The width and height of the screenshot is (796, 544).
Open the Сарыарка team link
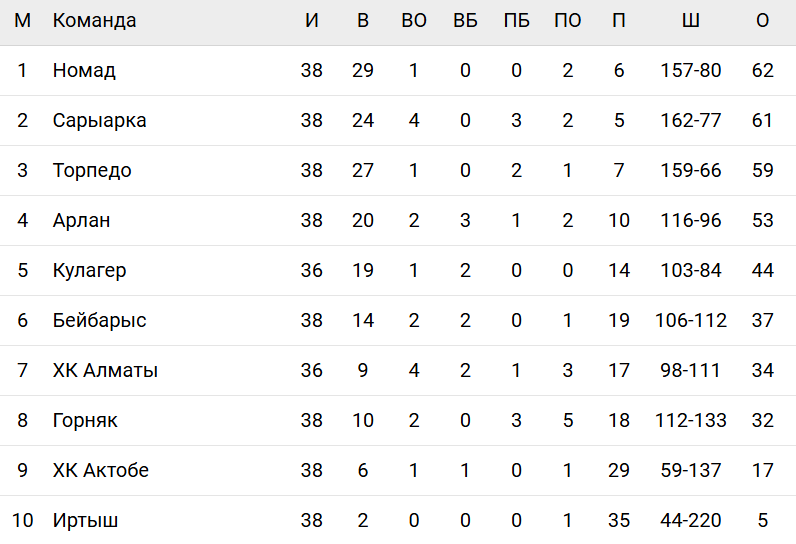(x=99, y=121)
